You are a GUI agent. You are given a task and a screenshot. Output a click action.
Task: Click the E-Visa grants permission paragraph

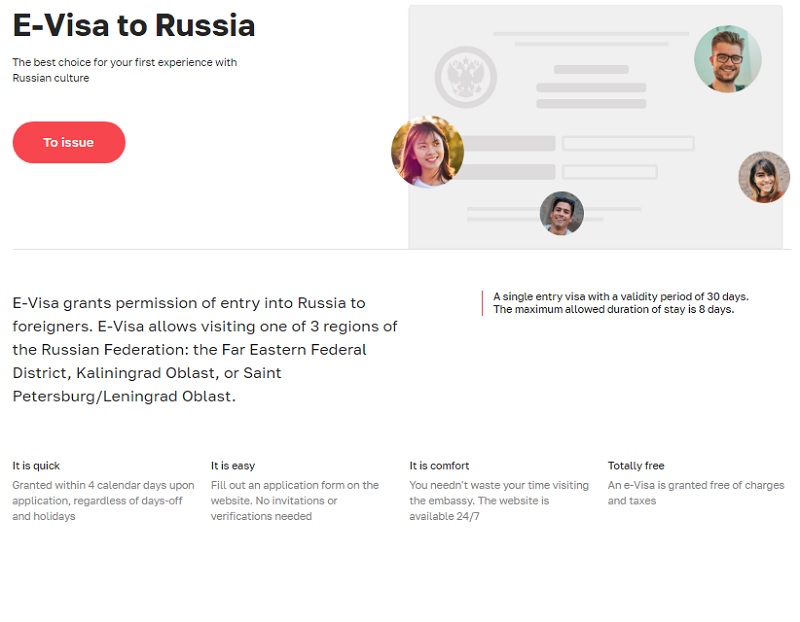pyautogui.click(x=205, y=349)
